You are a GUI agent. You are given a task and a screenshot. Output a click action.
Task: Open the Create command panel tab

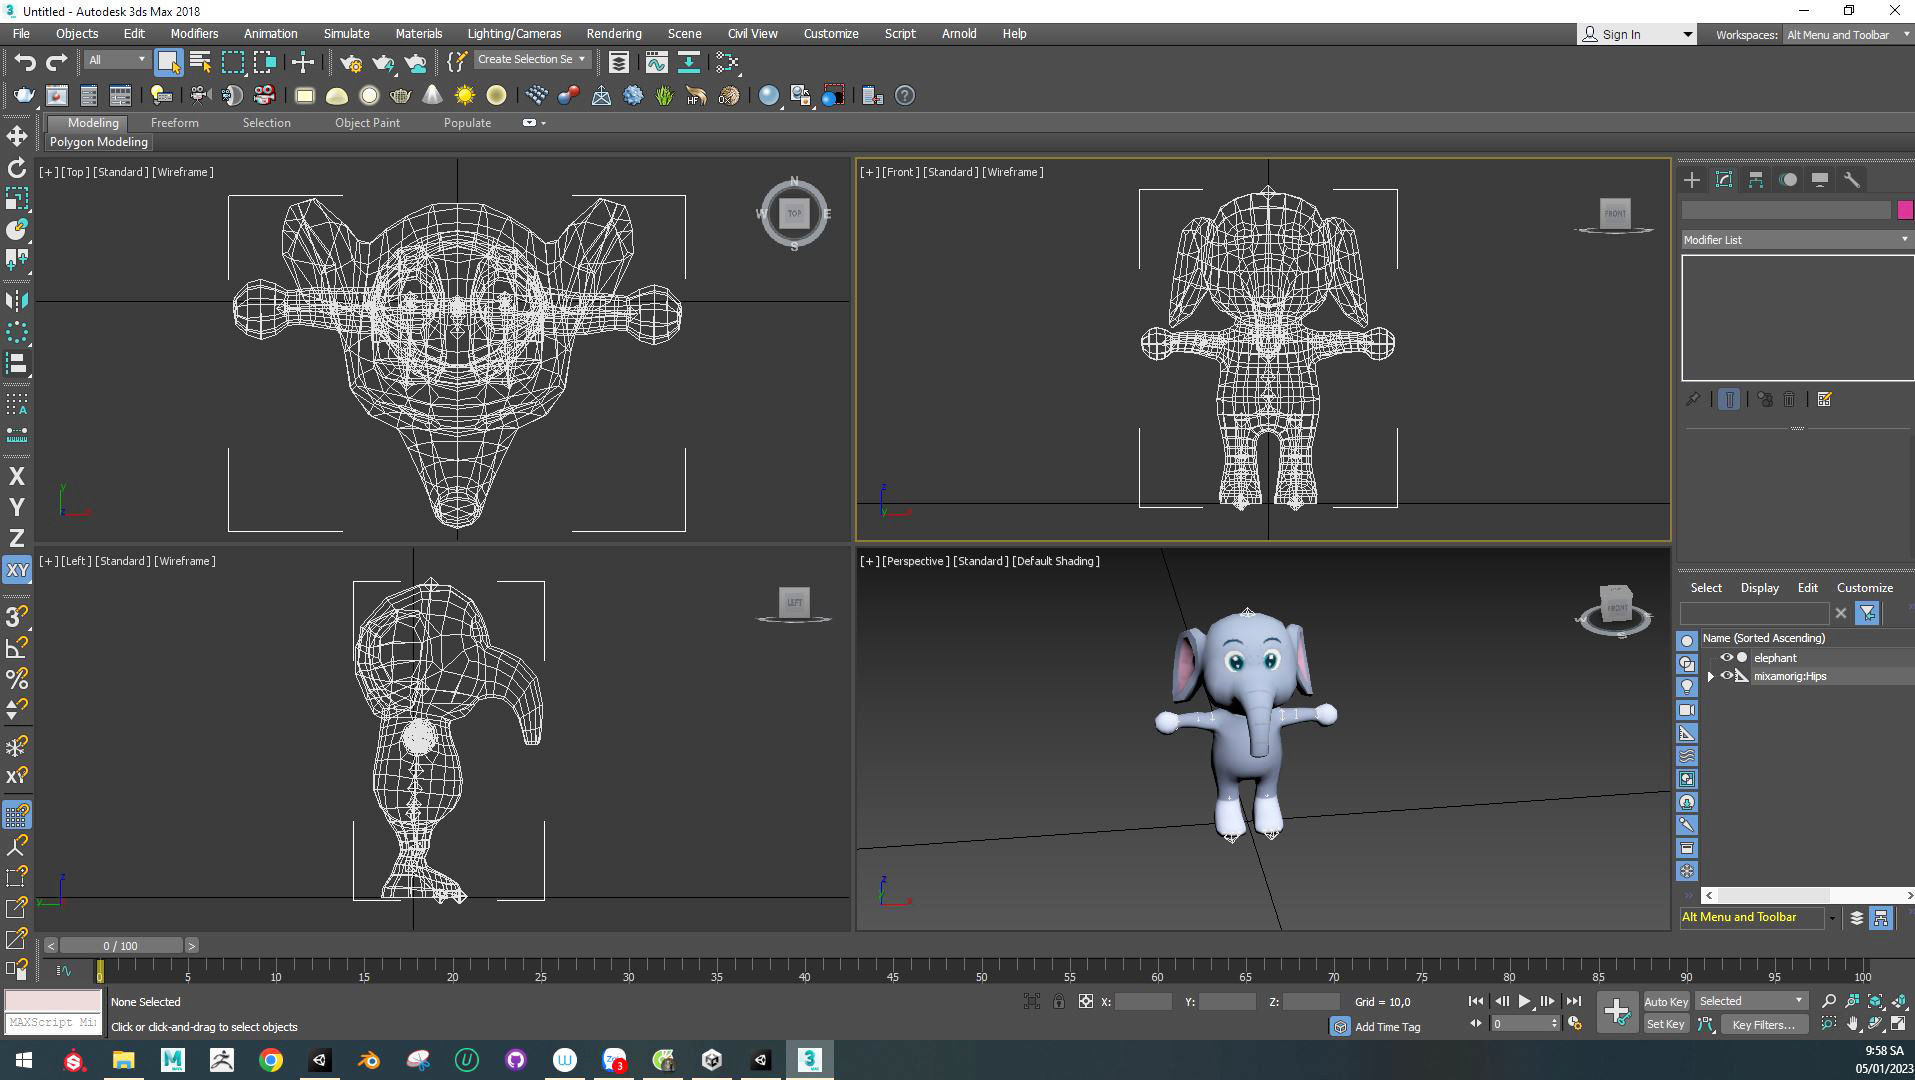click(1692, 180)
